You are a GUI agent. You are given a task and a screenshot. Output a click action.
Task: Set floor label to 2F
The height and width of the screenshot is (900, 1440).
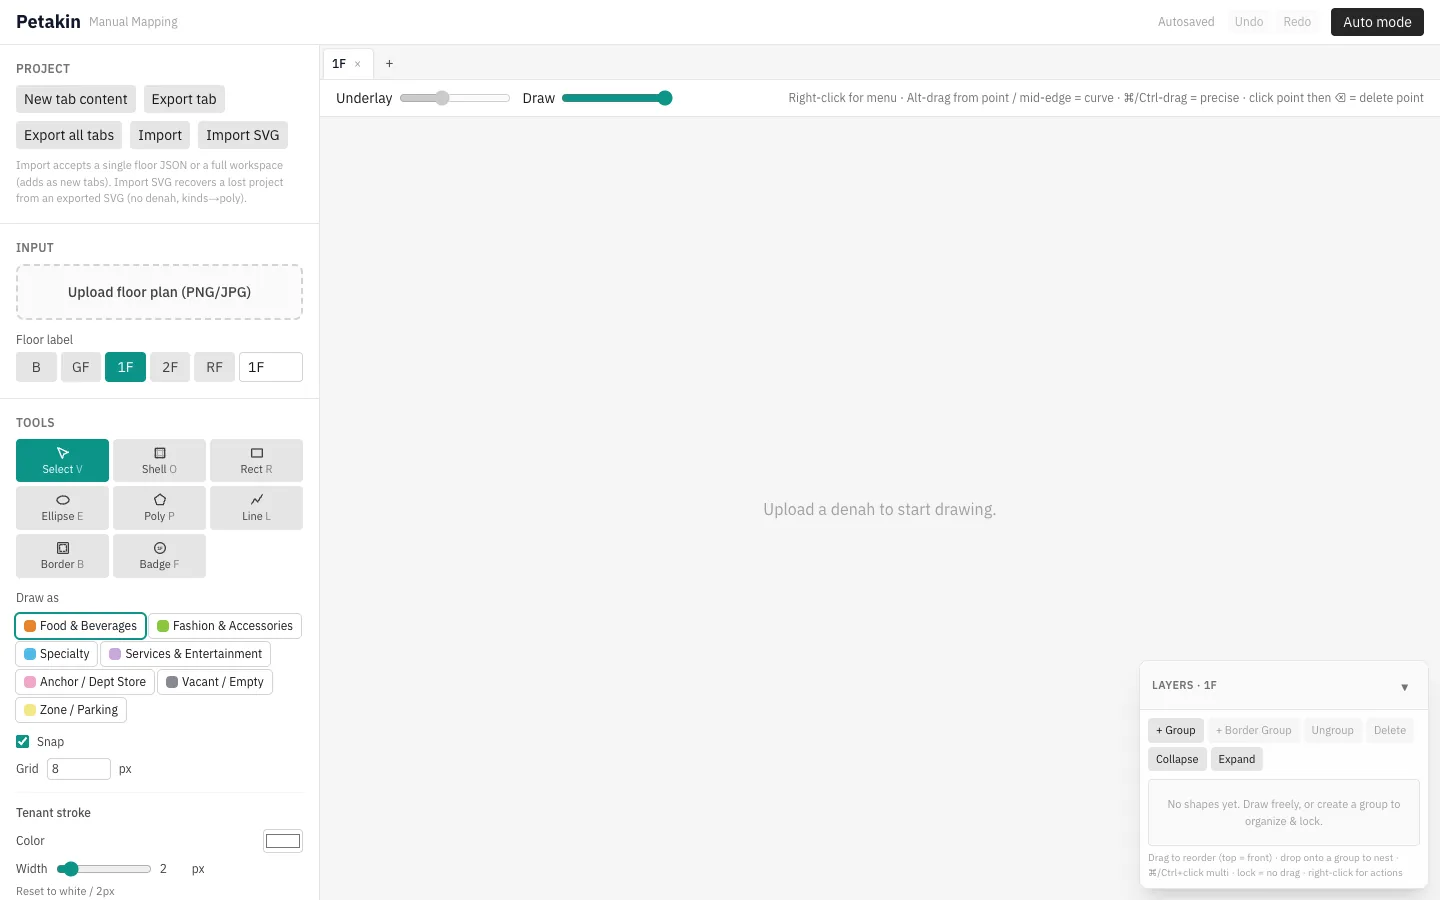tap(170, 367)
